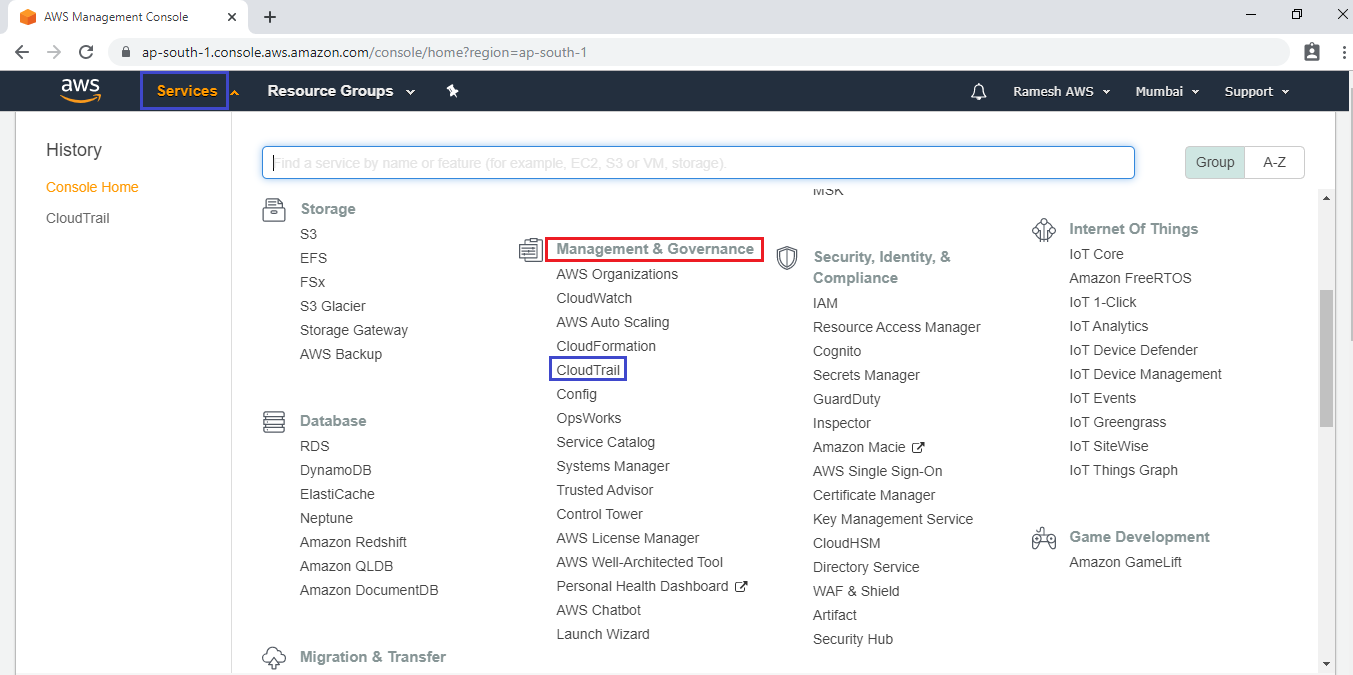Click the services list scrollbar thumb
The width and height of the screenshot is (1353, 675).
point(1327,357)
